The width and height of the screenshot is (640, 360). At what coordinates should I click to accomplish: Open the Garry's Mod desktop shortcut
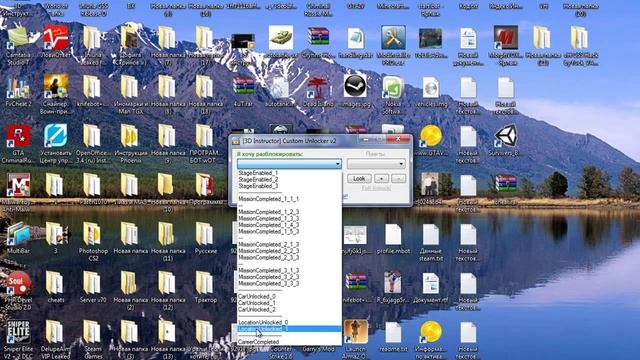(318, 349)
